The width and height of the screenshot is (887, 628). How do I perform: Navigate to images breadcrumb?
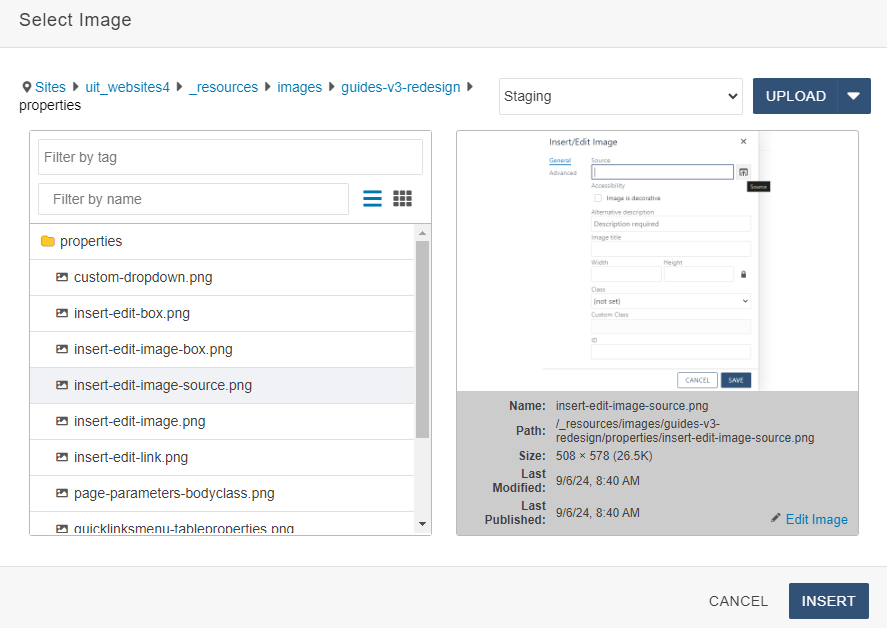(x=299, y=87)
